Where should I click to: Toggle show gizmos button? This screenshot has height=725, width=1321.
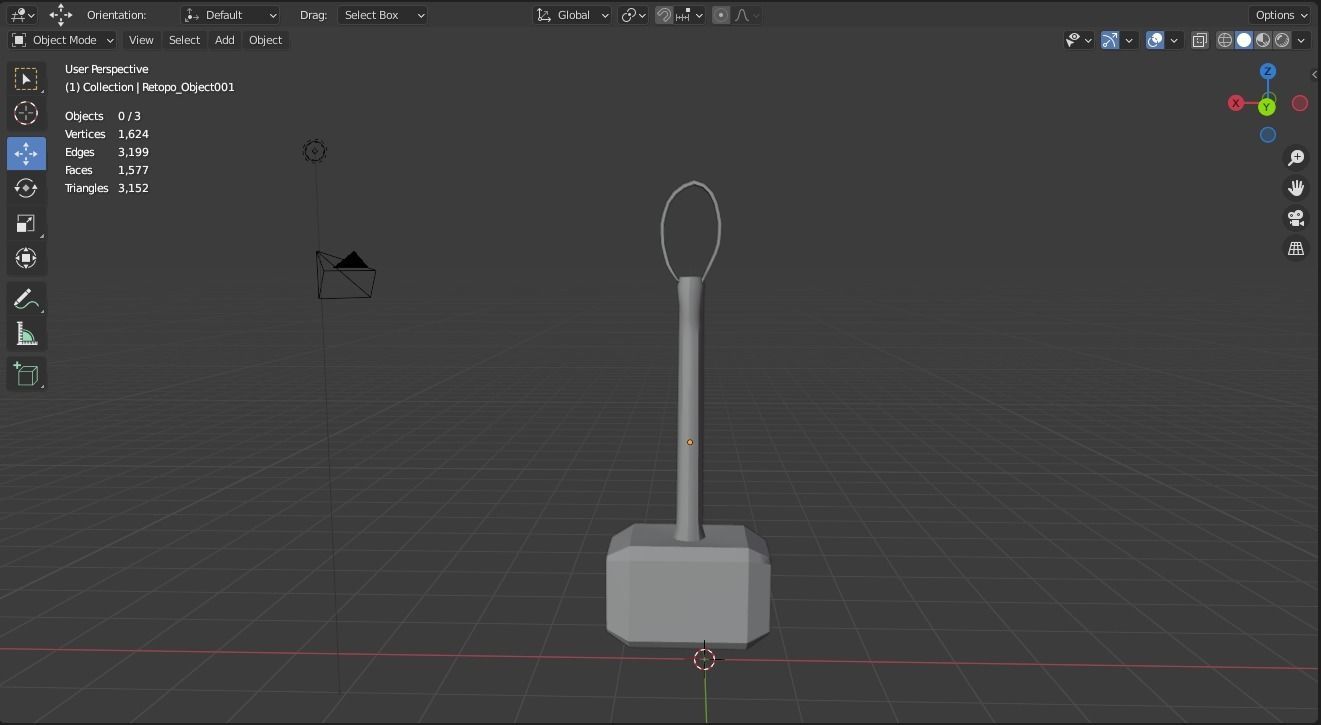tap(1110, 40)
